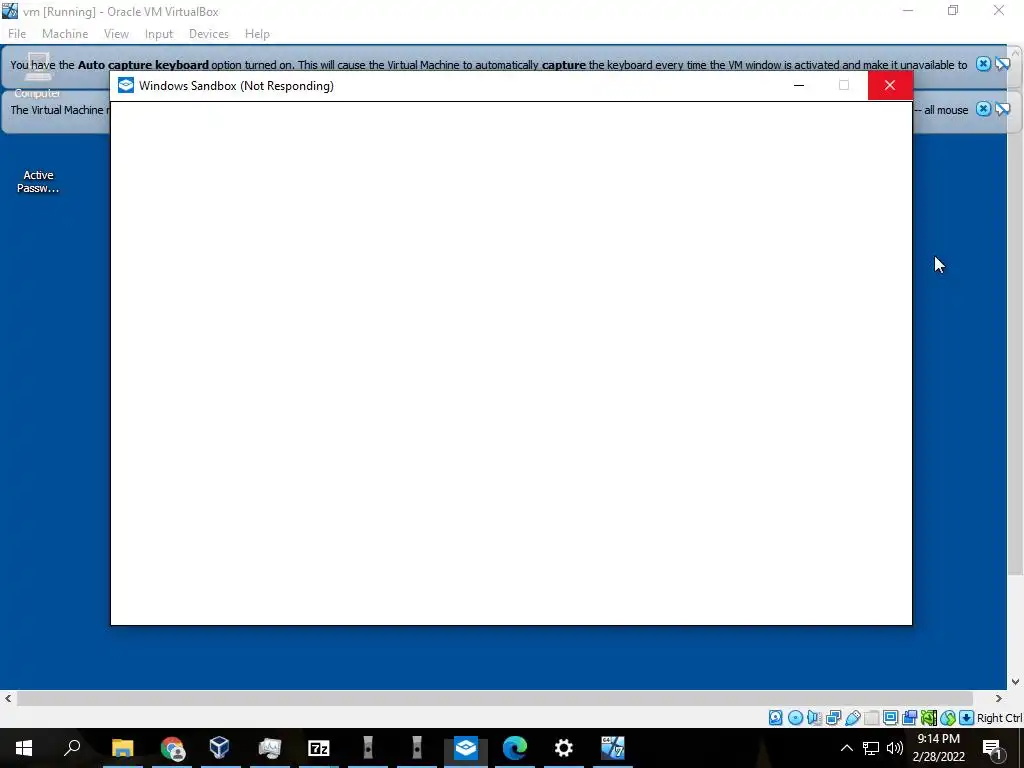The image size is (1024, 768).
Task: Expand hidden system tray icons
Action: tap(846, 748)
